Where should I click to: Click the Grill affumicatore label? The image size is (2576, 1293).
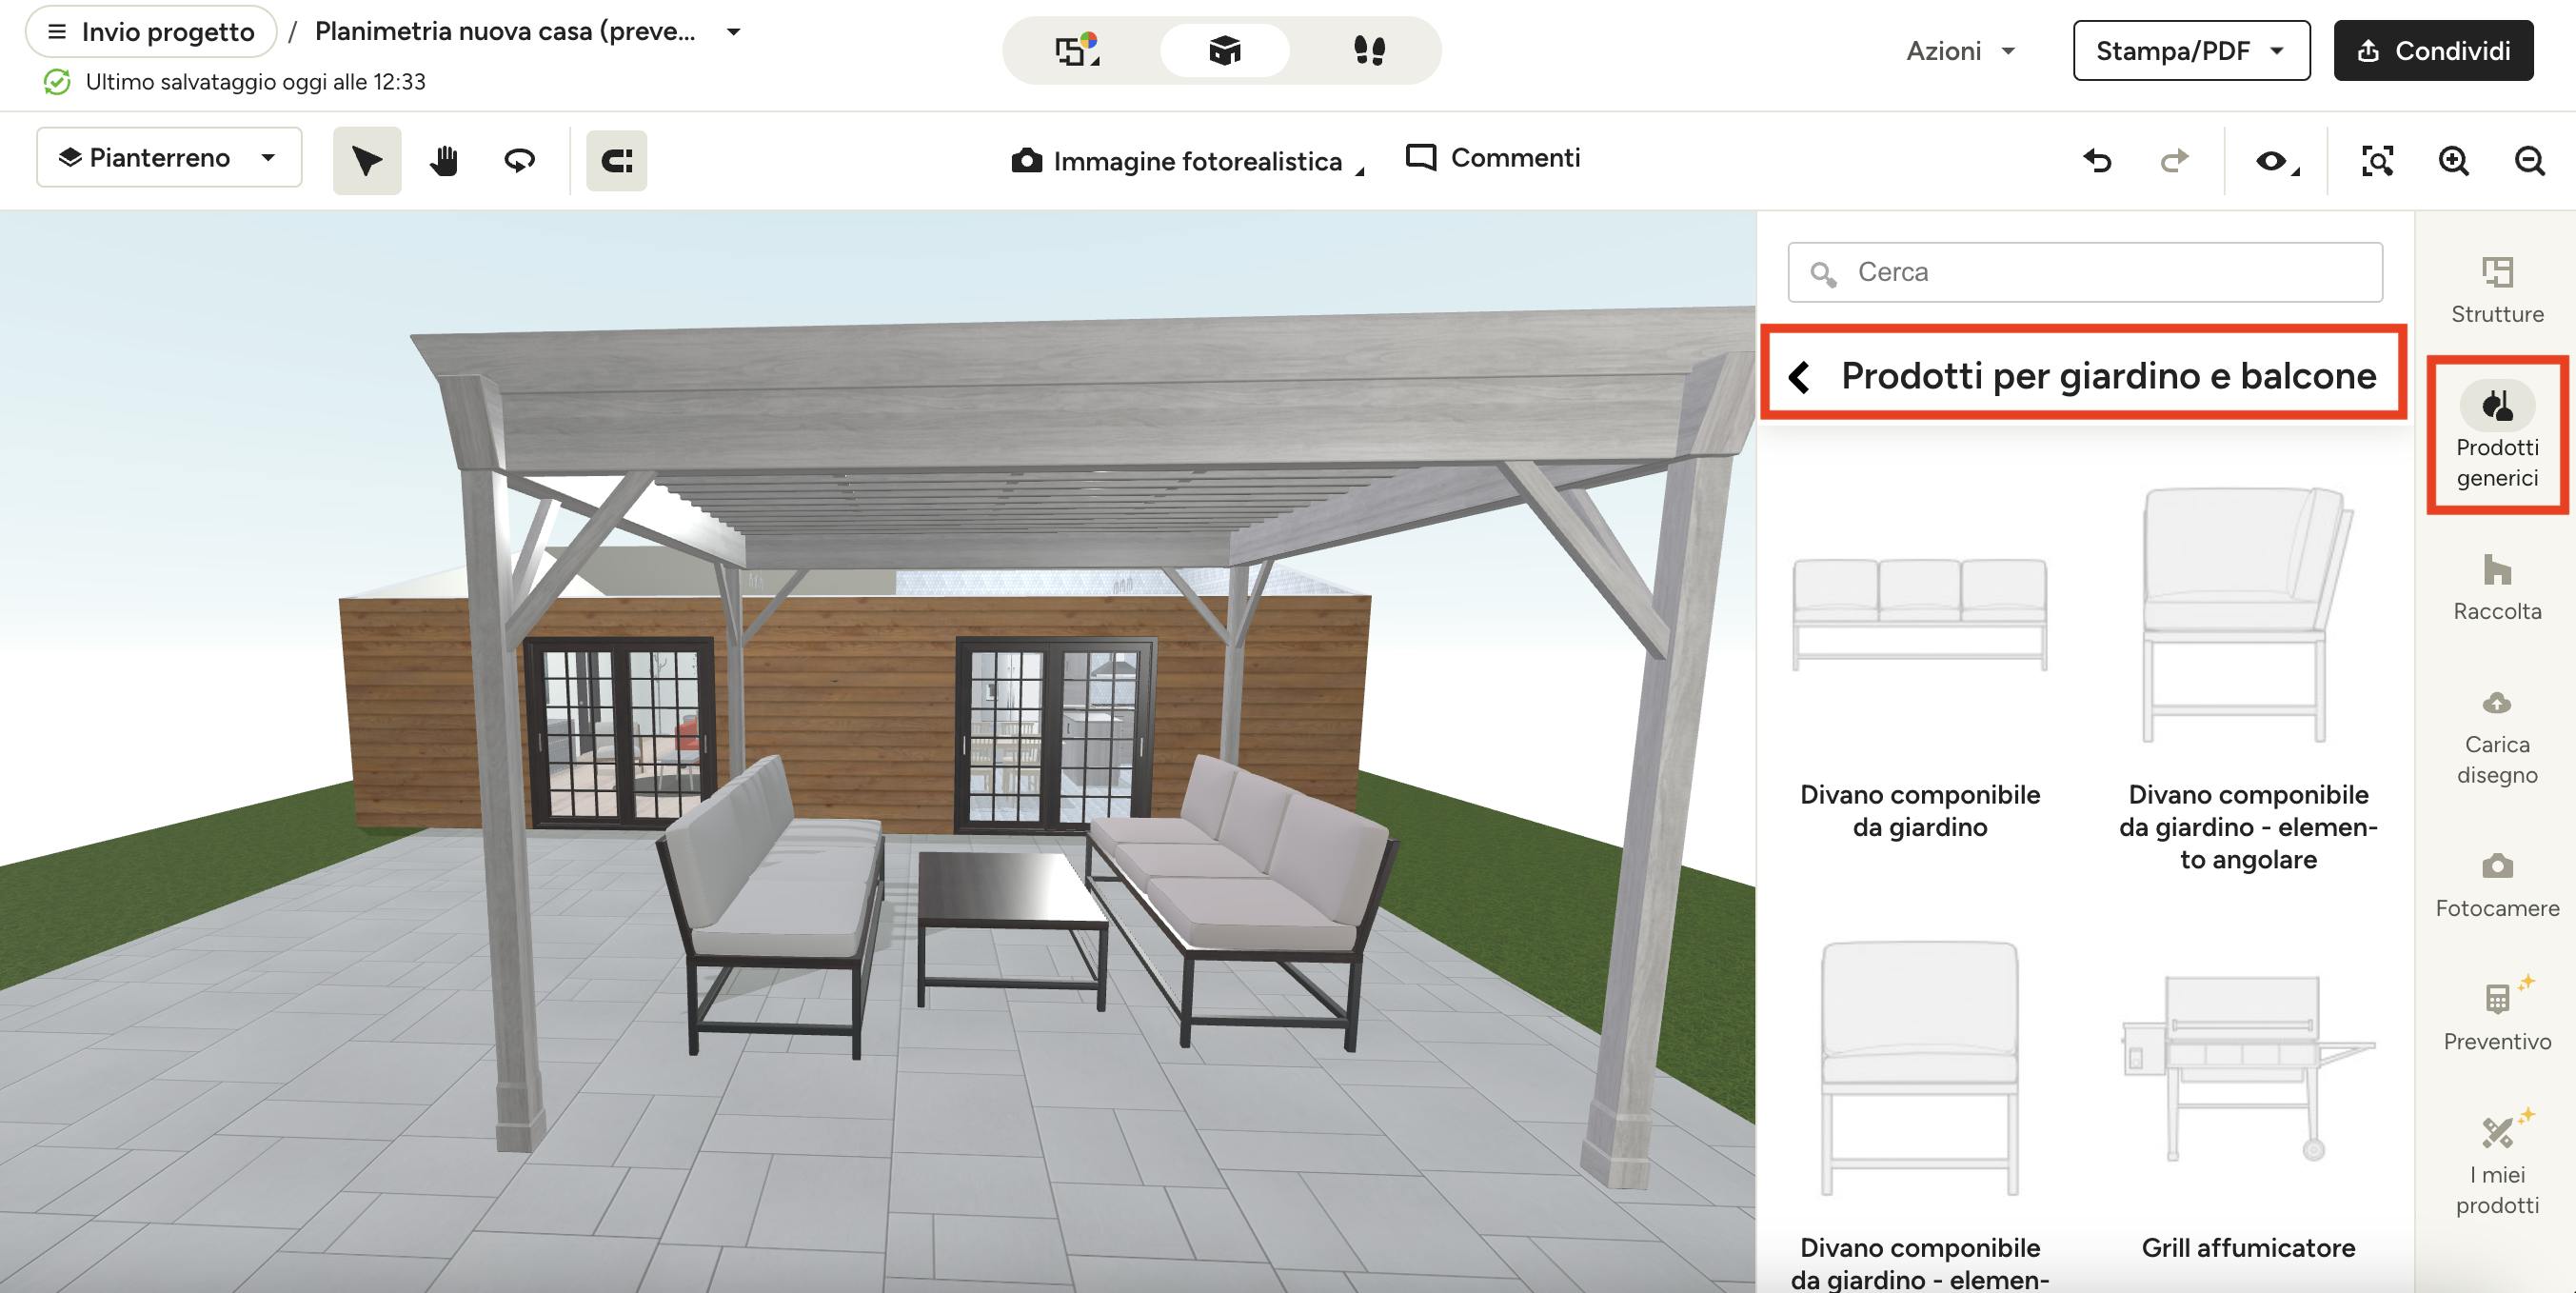(x=2248, y=1248)
